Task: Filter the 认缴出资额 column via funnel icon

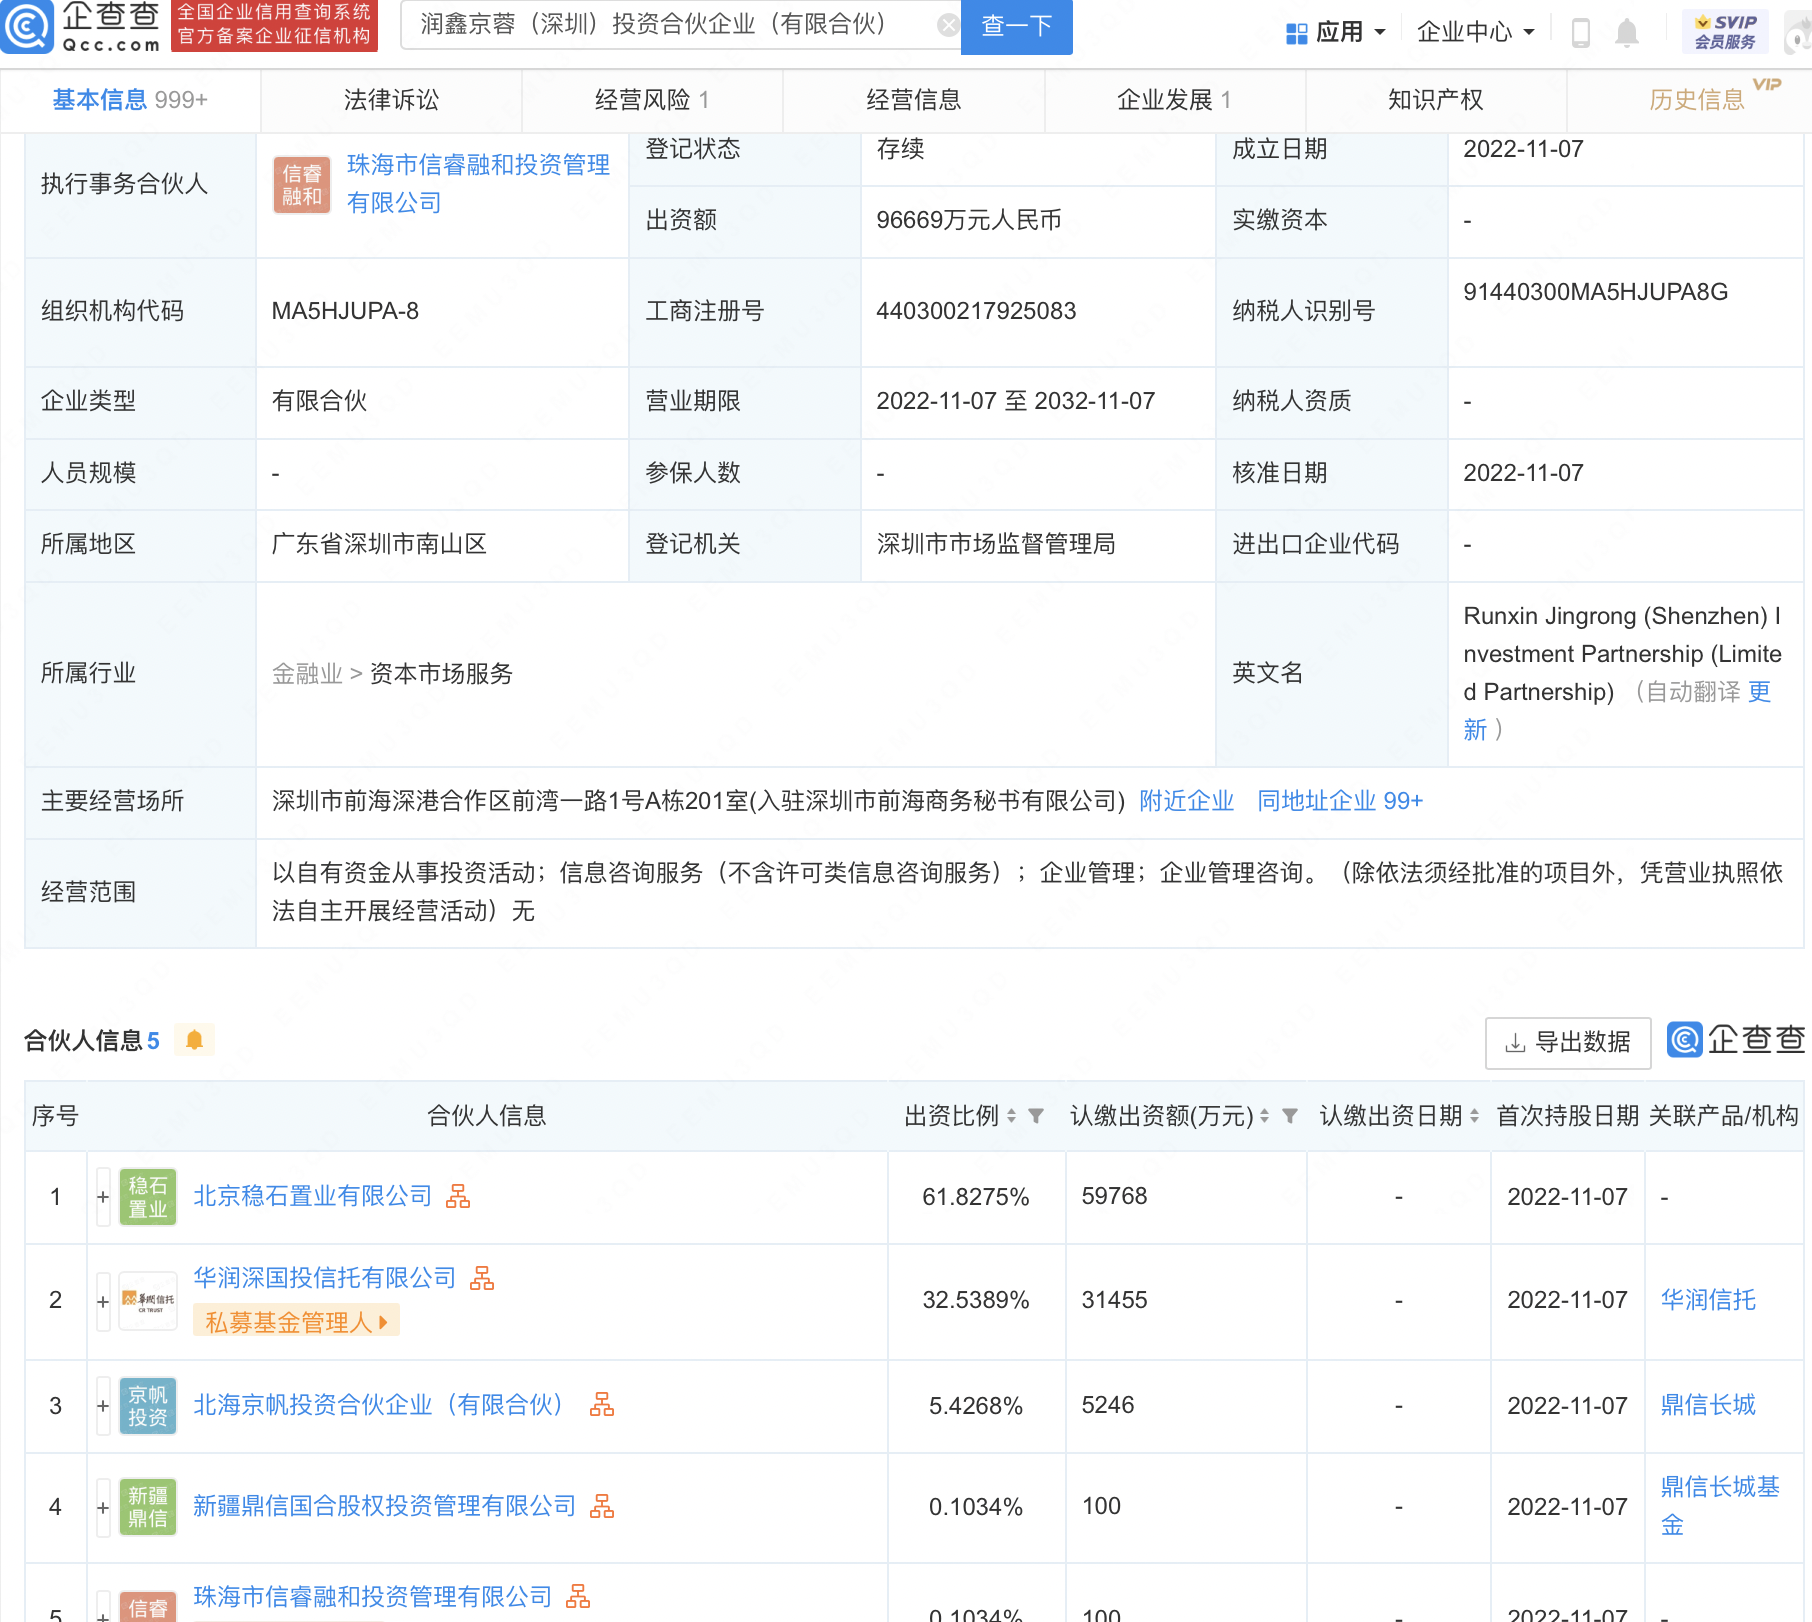Action: coord(1290,1116)
